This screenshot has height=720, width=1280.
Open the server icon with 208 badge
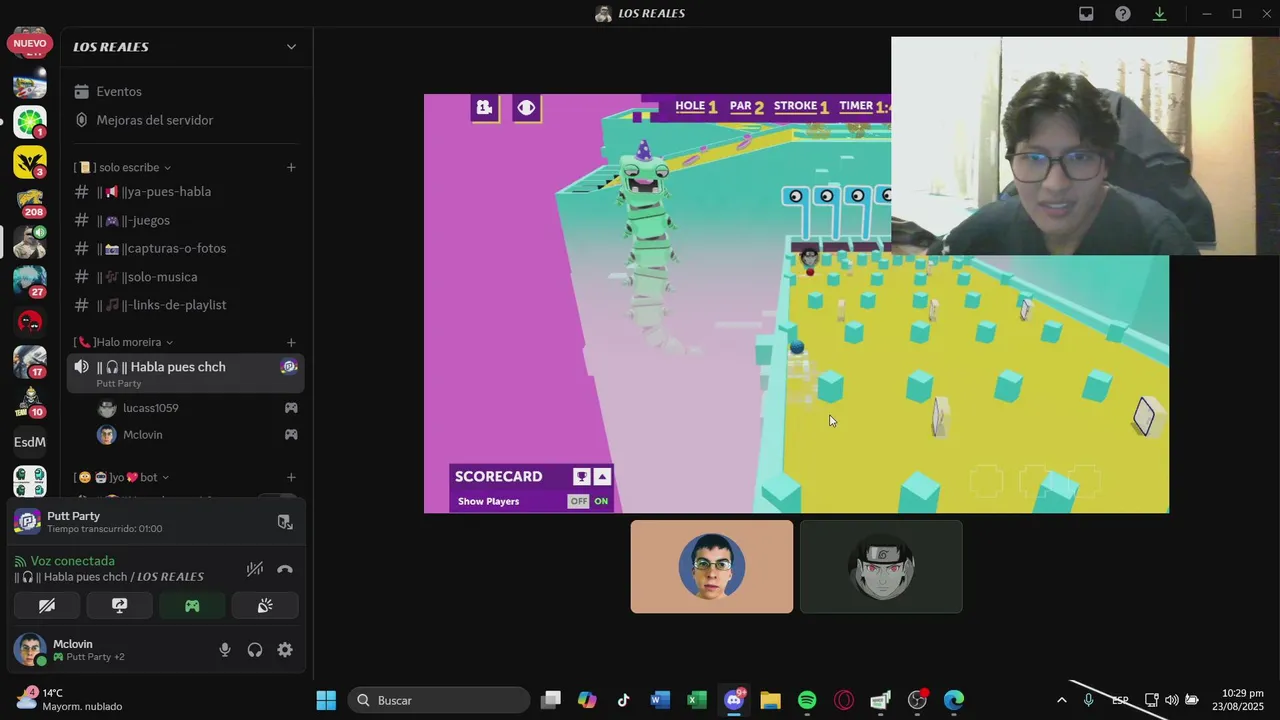tap(30, 202)
